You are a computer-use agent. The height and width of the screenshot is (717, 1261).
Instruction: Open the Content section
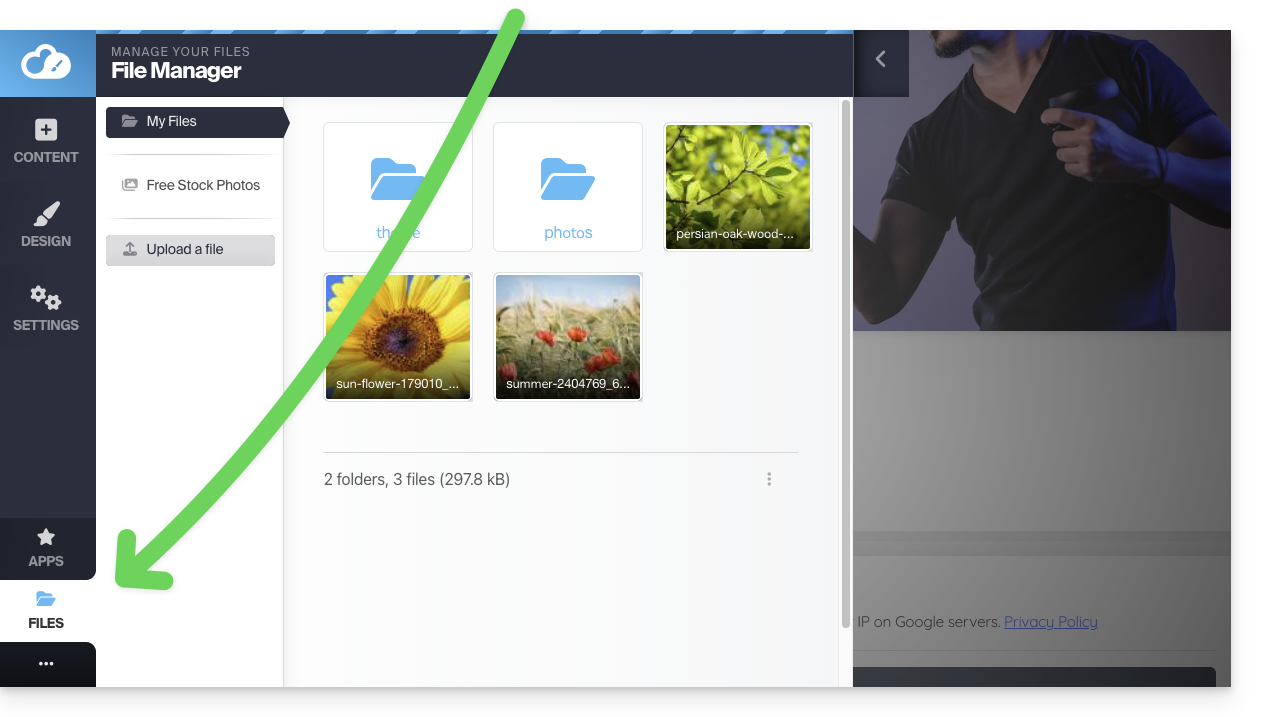(x=46, y=141)
